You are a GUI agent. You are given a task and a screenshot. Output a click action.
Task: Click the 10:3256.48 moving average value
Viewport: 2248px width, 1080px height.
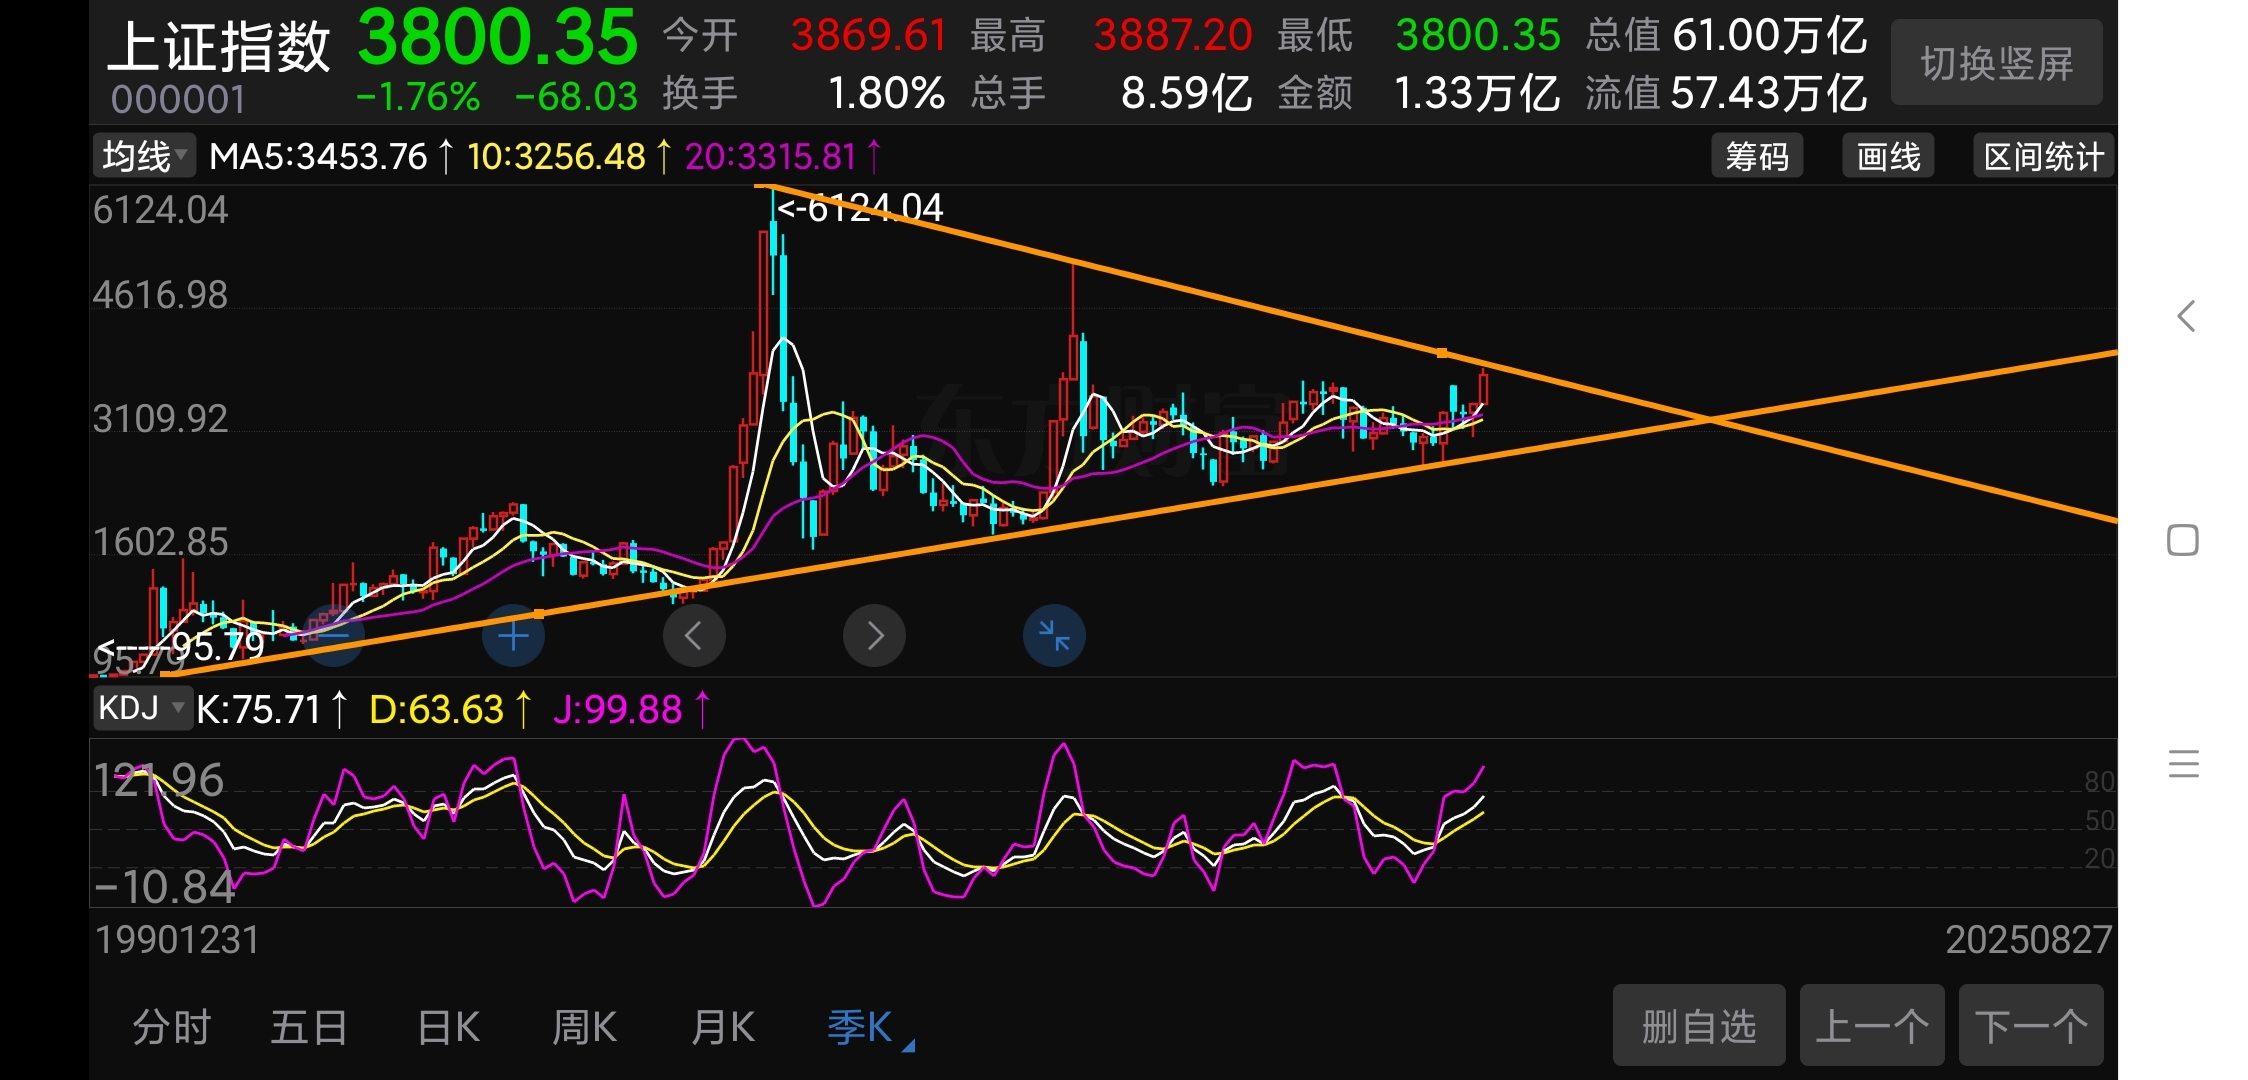[x=556, y=156]
